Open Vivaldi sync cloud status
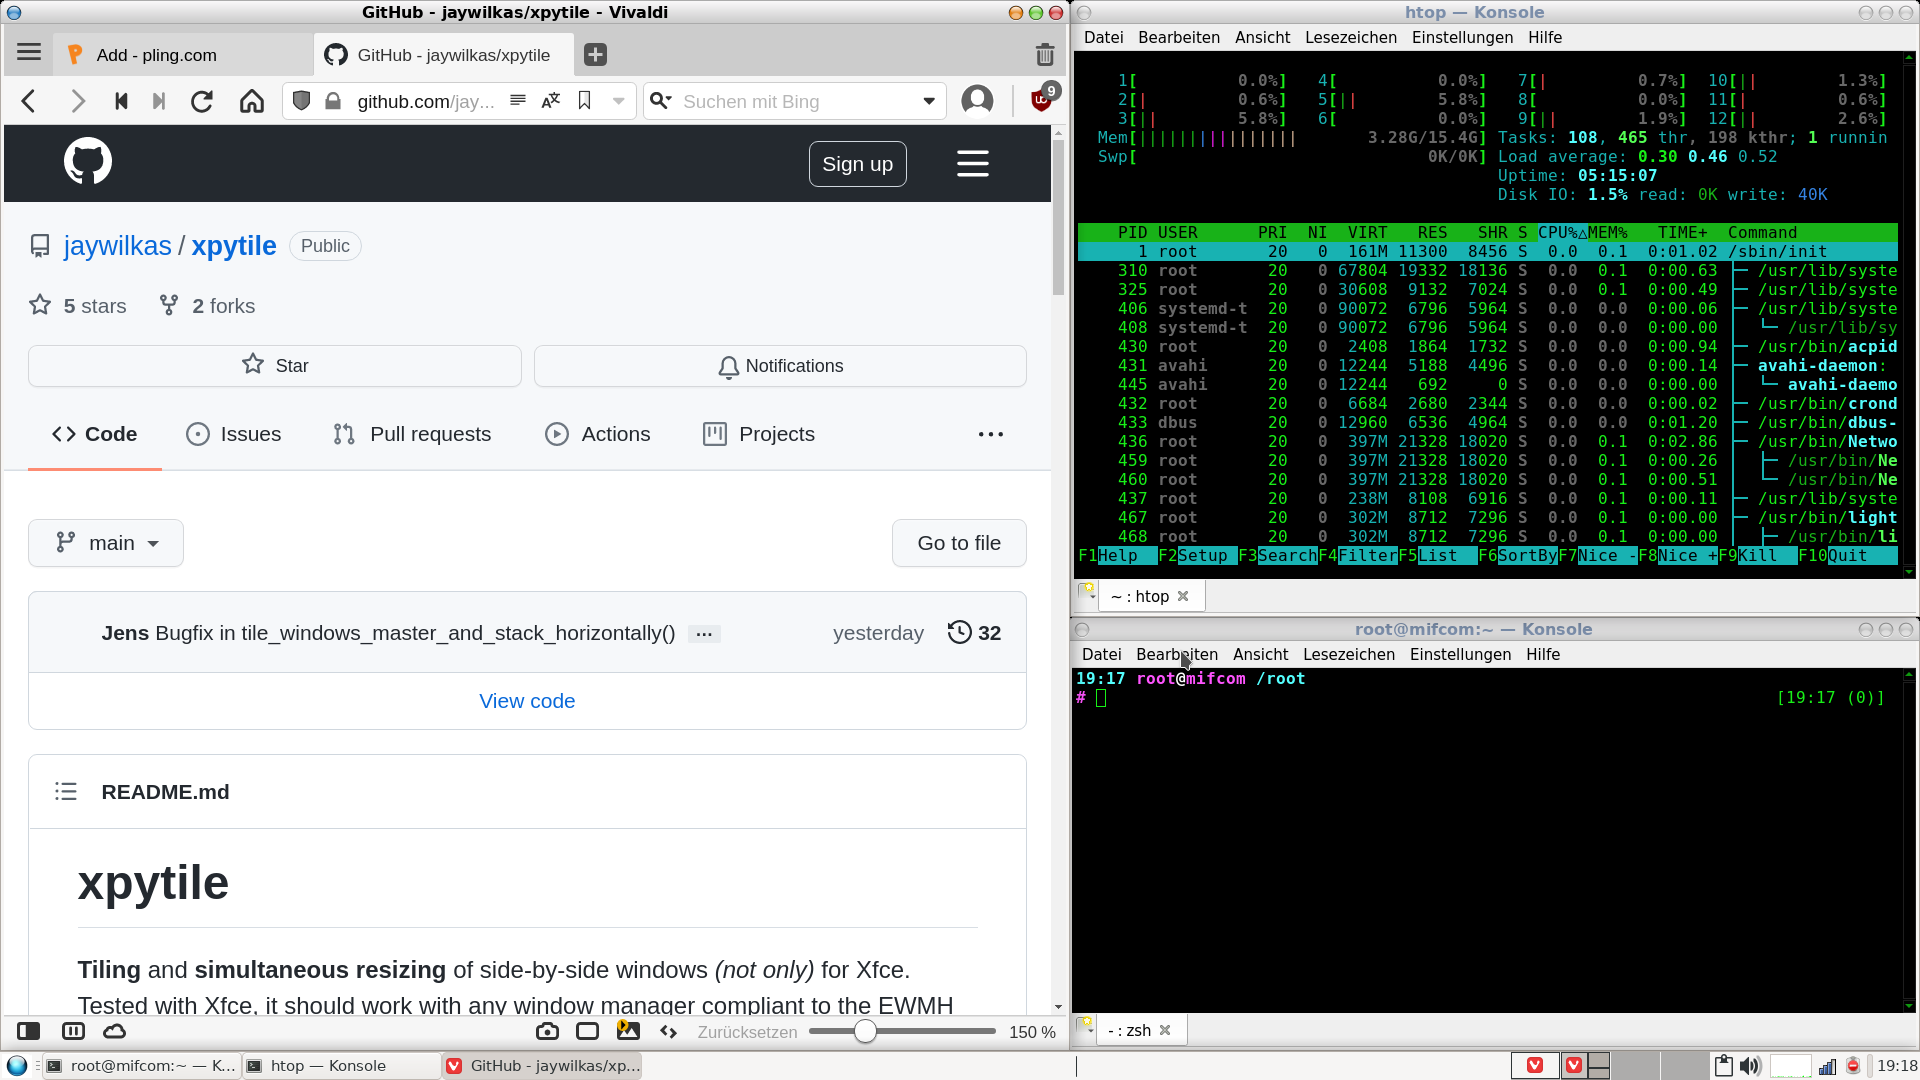Image resolution: width=1920 pixels, height=1080 pixels. [115, 1031]
